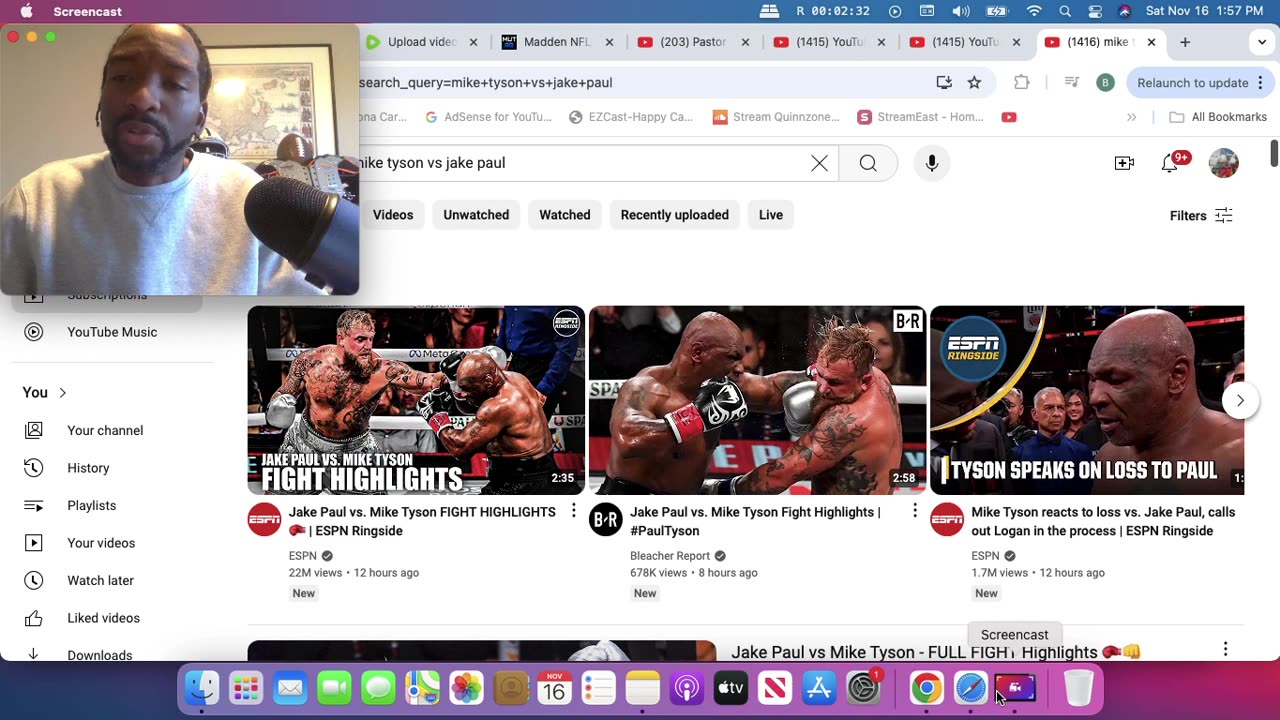Click the install app icon in address bar

[x=944, y=82]
